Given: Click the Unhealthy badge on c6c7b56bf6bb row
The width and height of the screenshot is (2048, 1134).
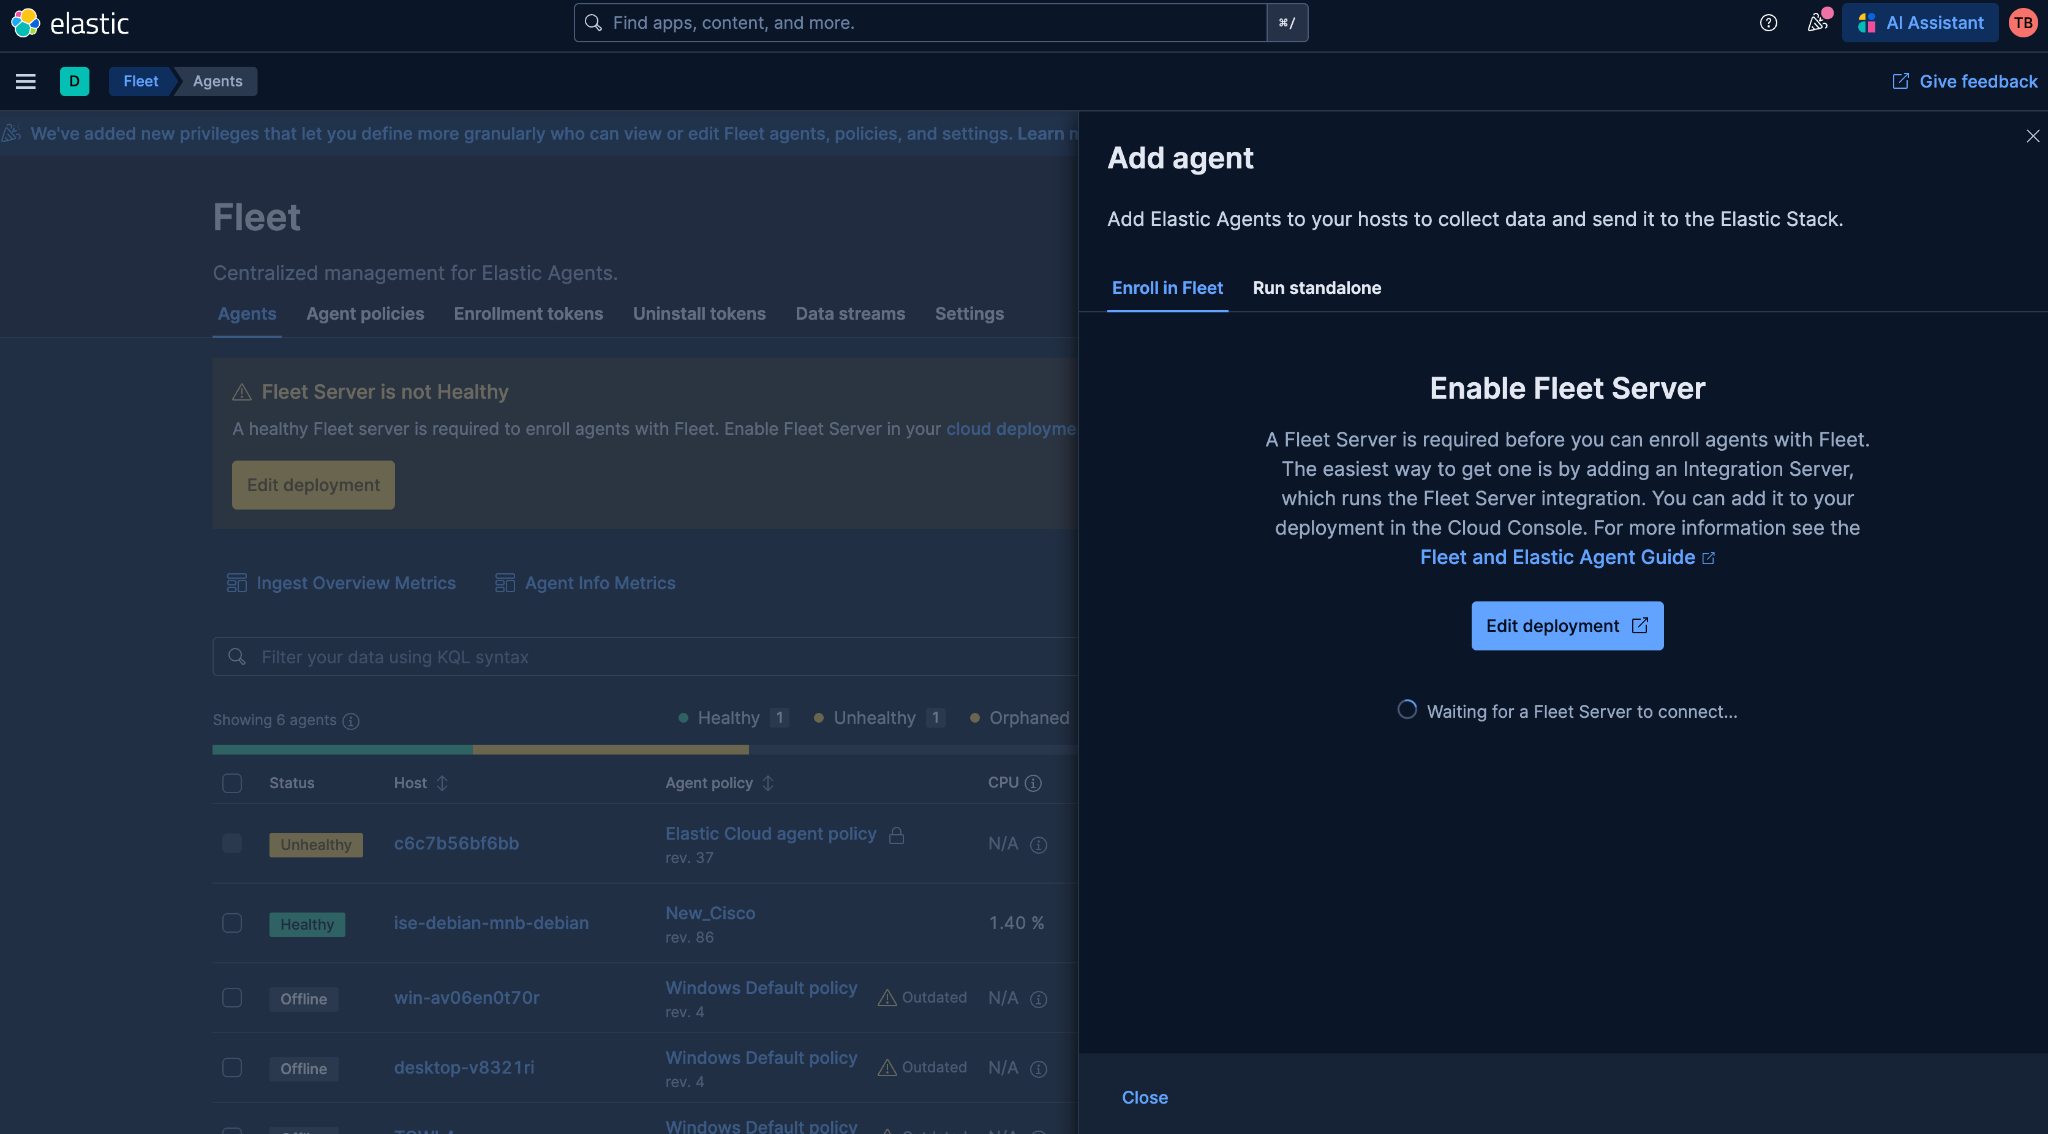Looking at the screenshot, I should [x=315, y=844].
